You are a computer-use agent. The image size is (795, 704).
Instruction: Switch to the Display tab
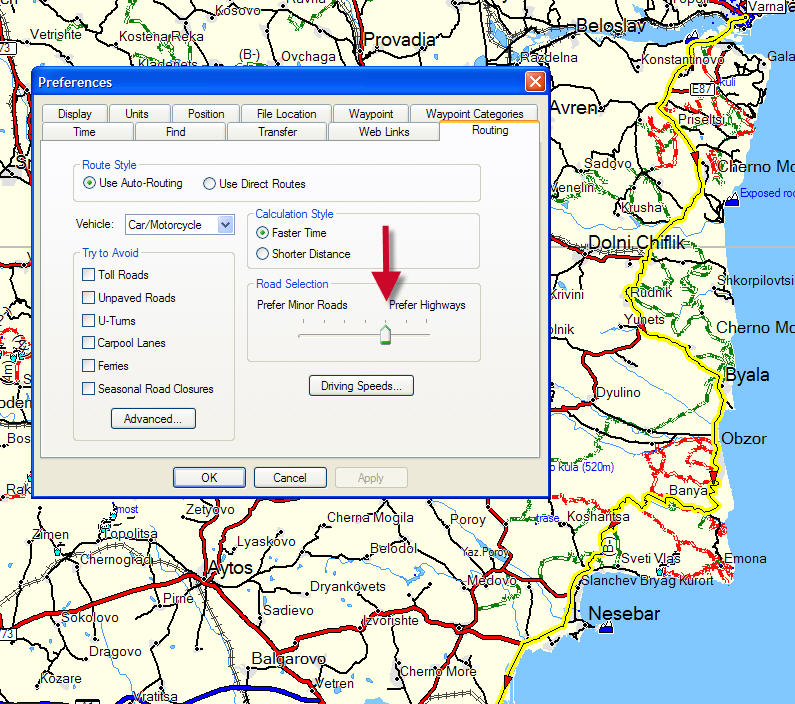(74, 114)
